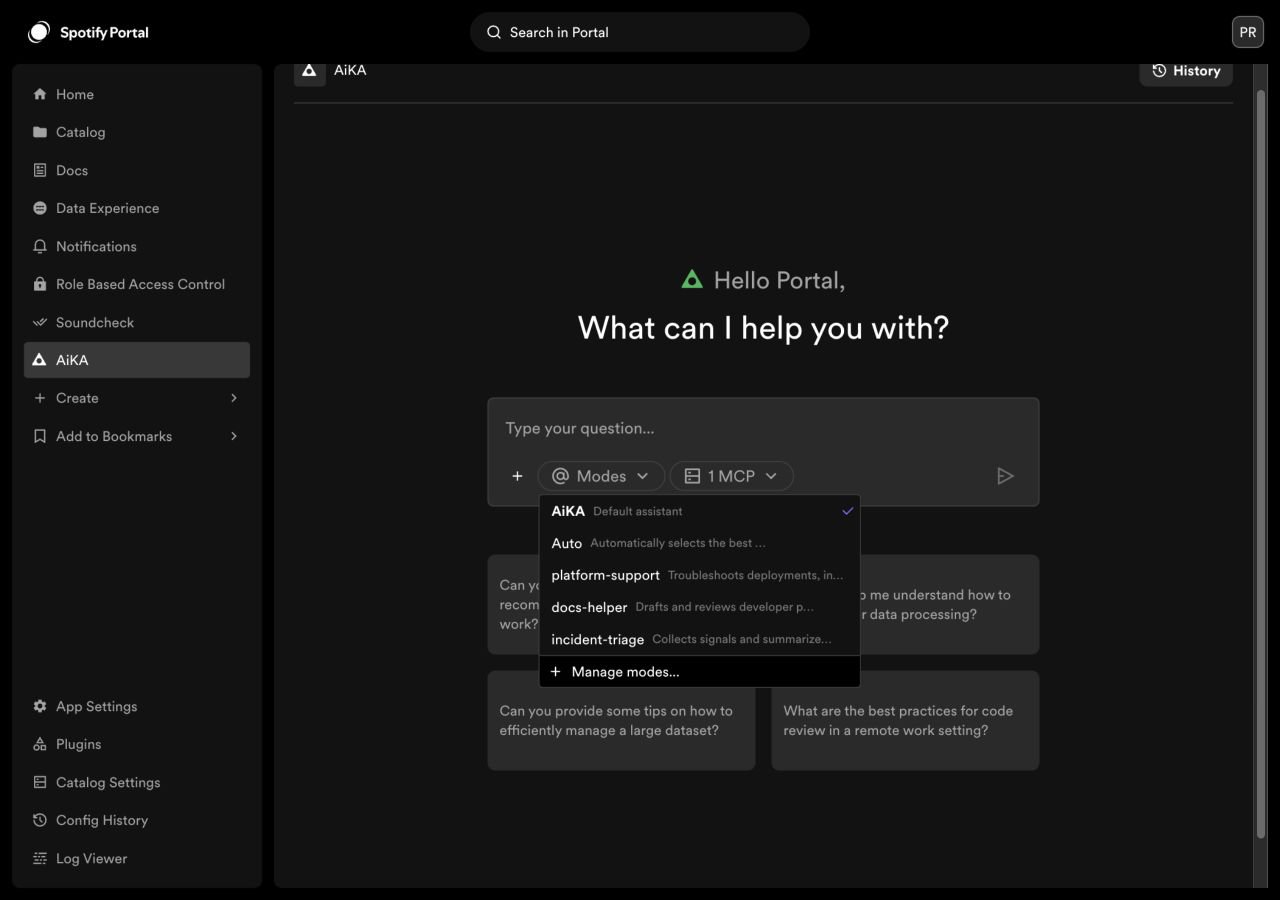The height and width of the screenshot is (900, 1280).
Task: Click the Spotify Portal logo
Action: [x=88, y=32]
